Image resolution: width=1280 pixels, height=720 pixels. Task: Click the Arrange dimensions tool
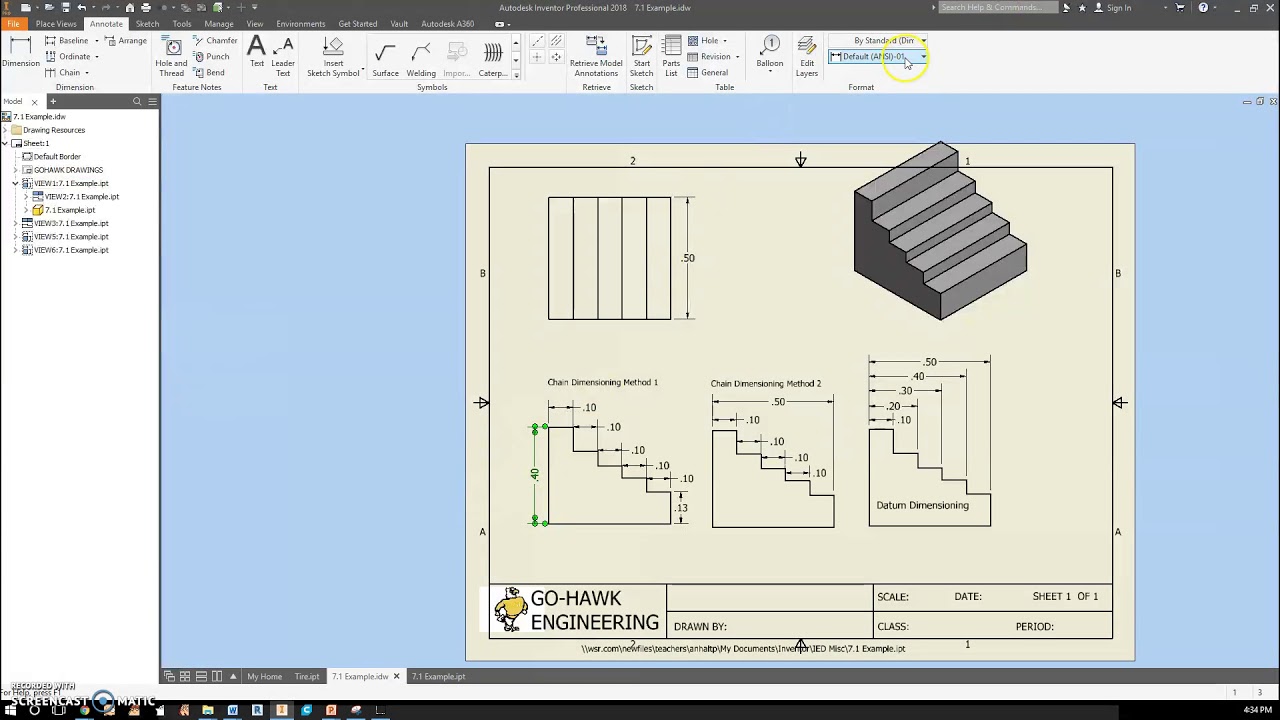(x=125, y=41)
